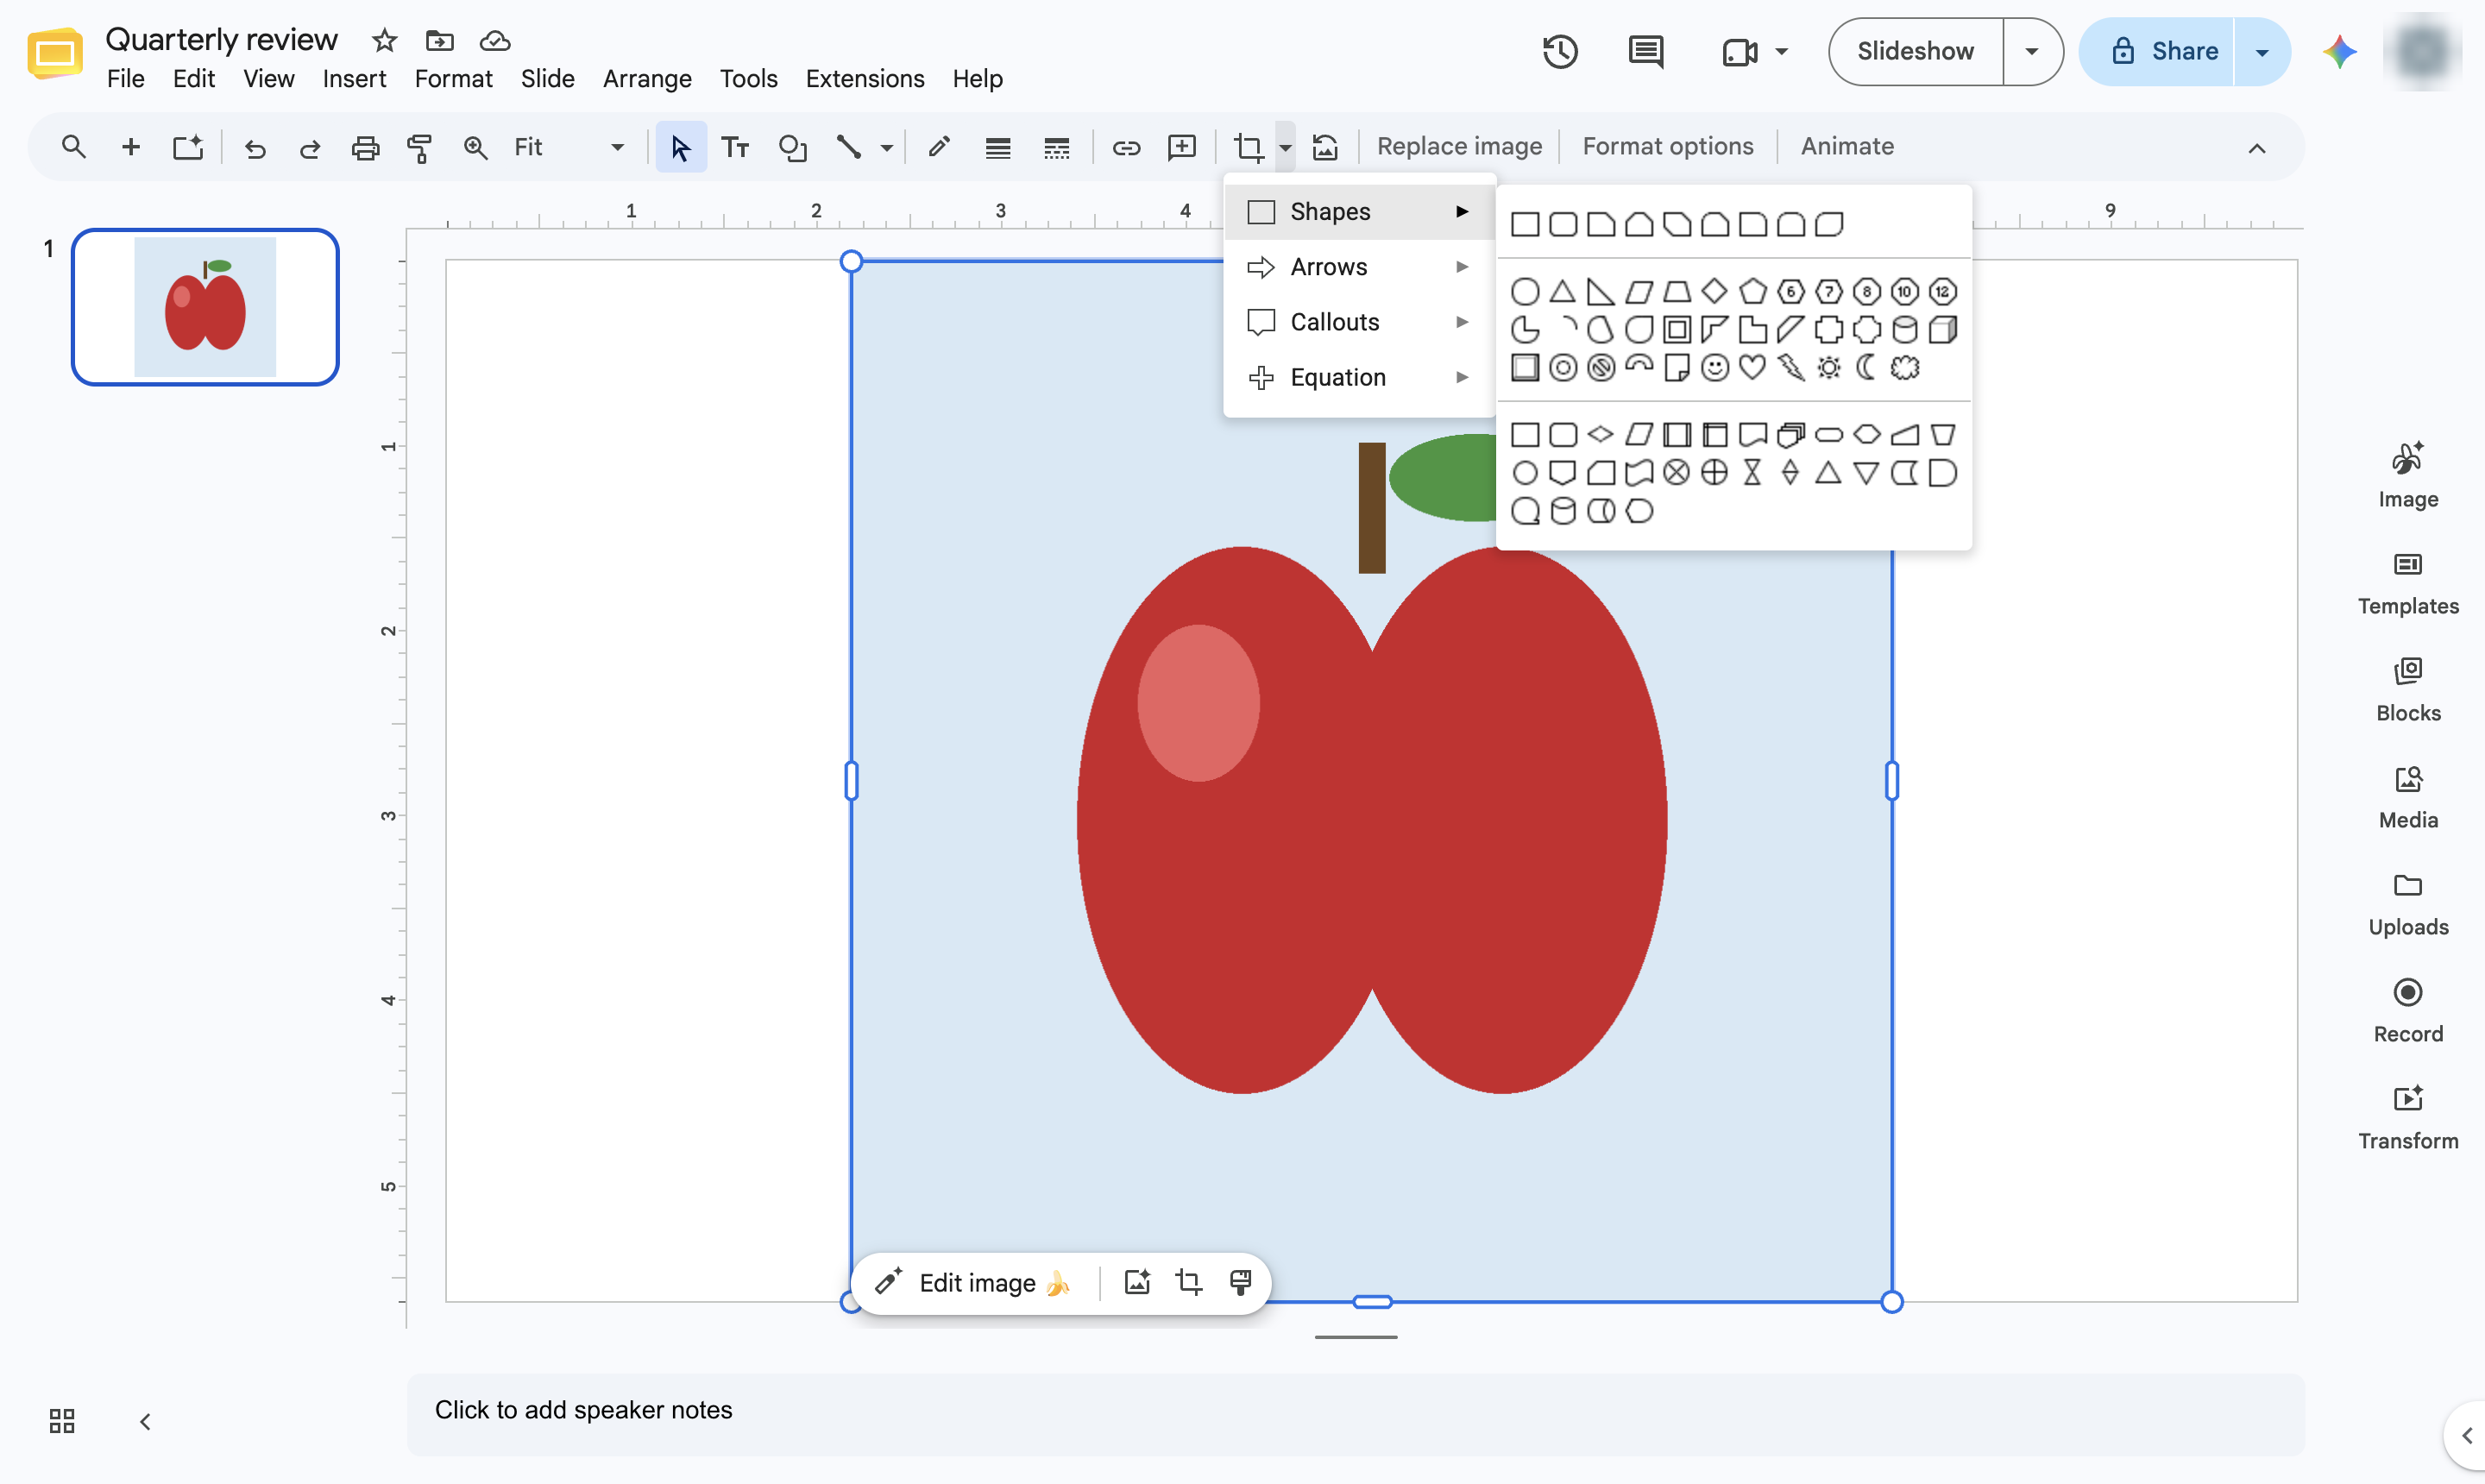Toggle grid view at bottom left

pos(62,1421)
